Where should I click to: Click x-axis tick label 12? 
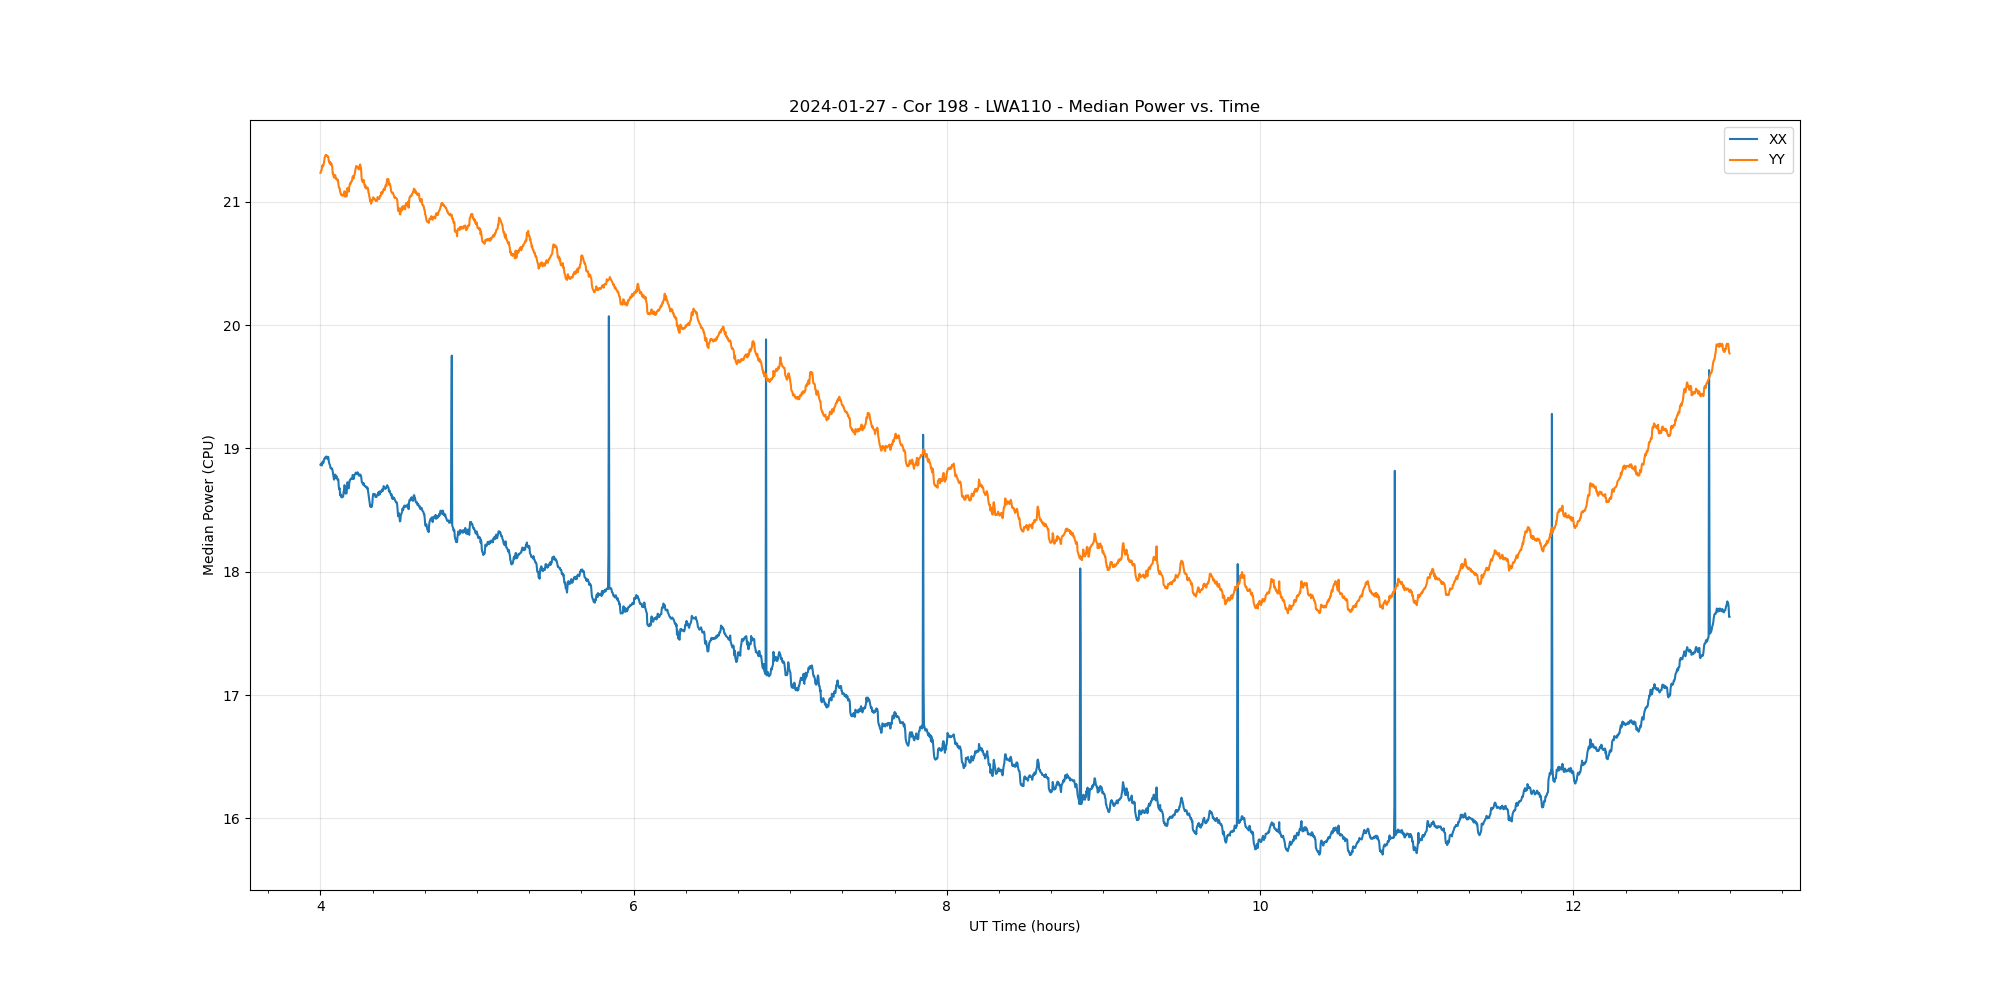pos(1573,907)
